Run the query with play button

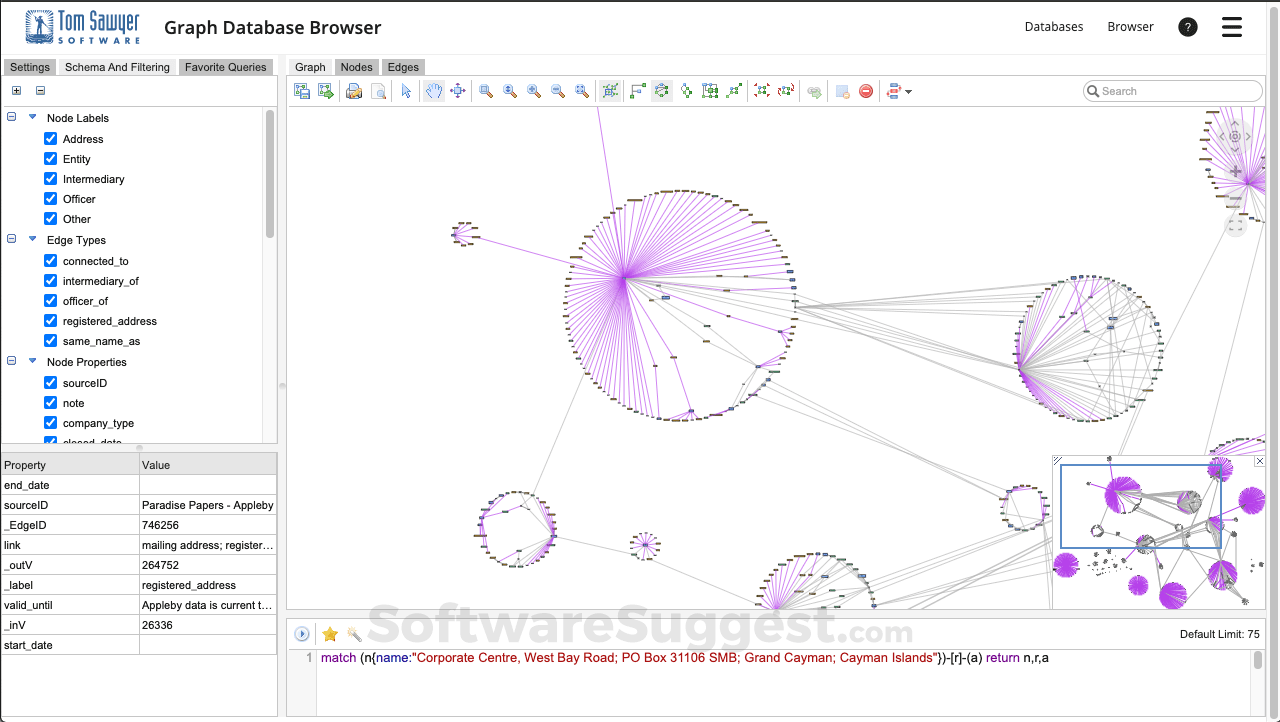pos(302,634)
